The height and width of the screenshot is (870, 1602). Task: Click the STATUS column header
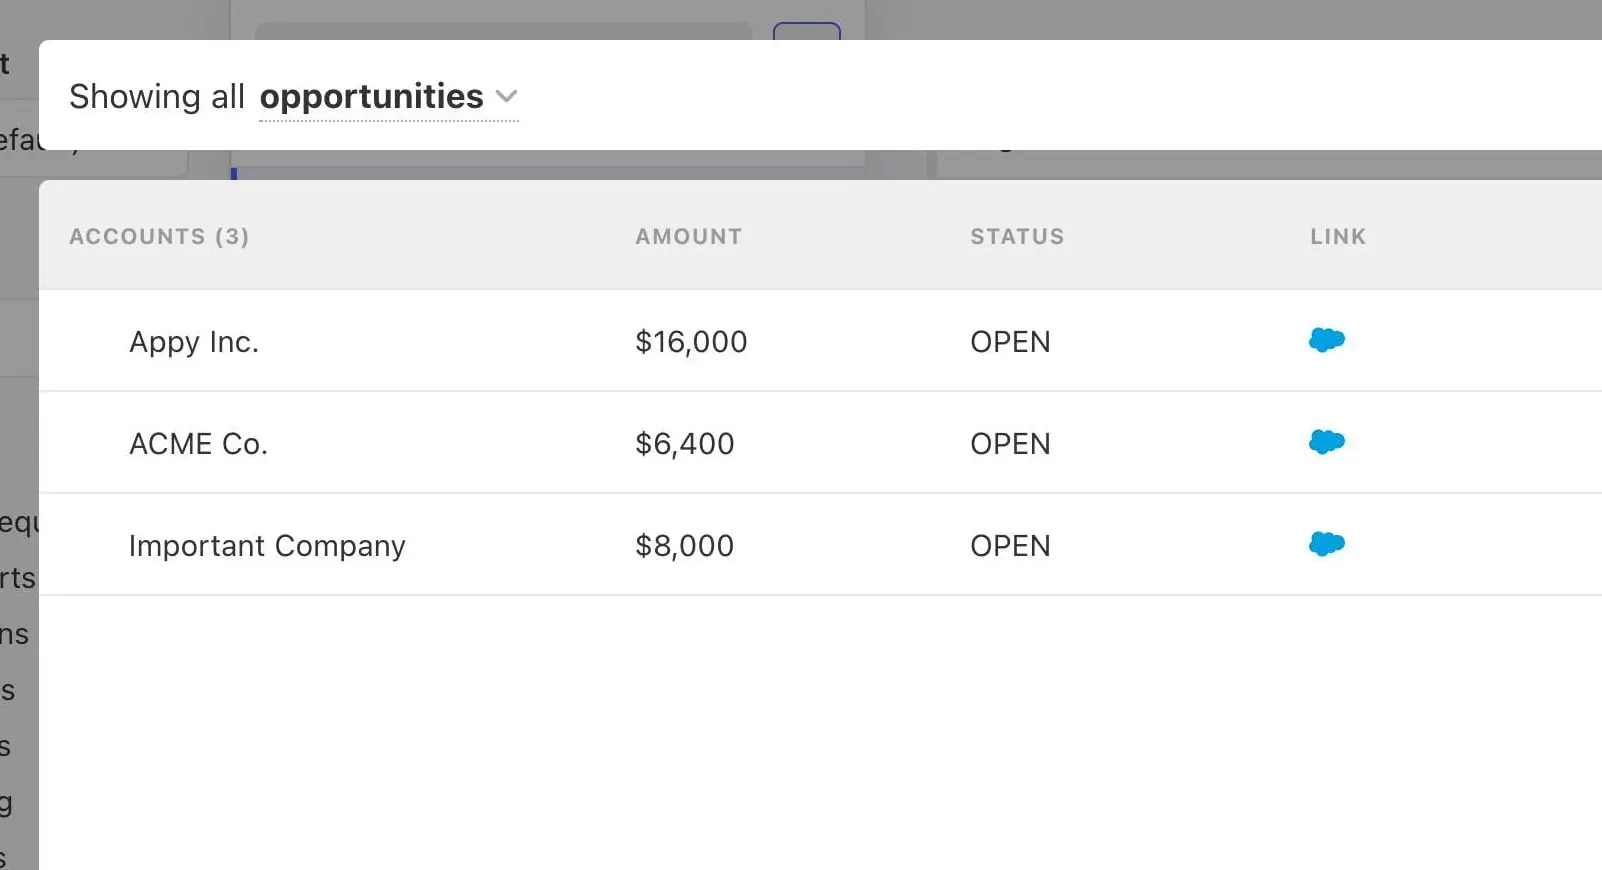1016,236
